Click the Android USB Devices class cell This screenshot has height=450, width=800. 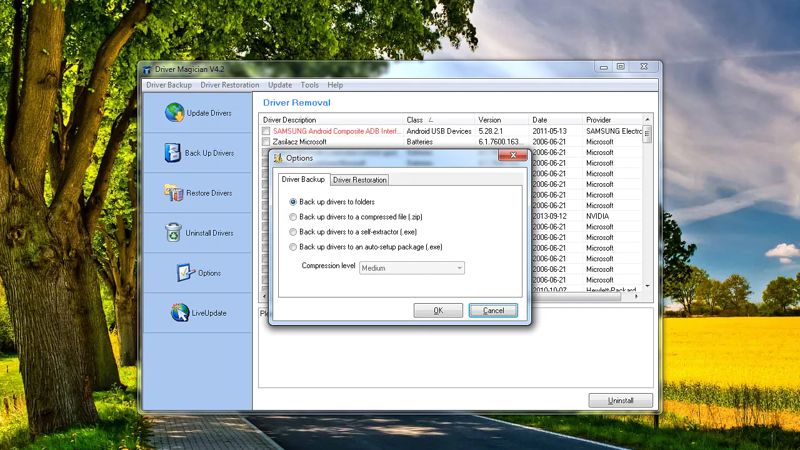[x=439, y=131]
